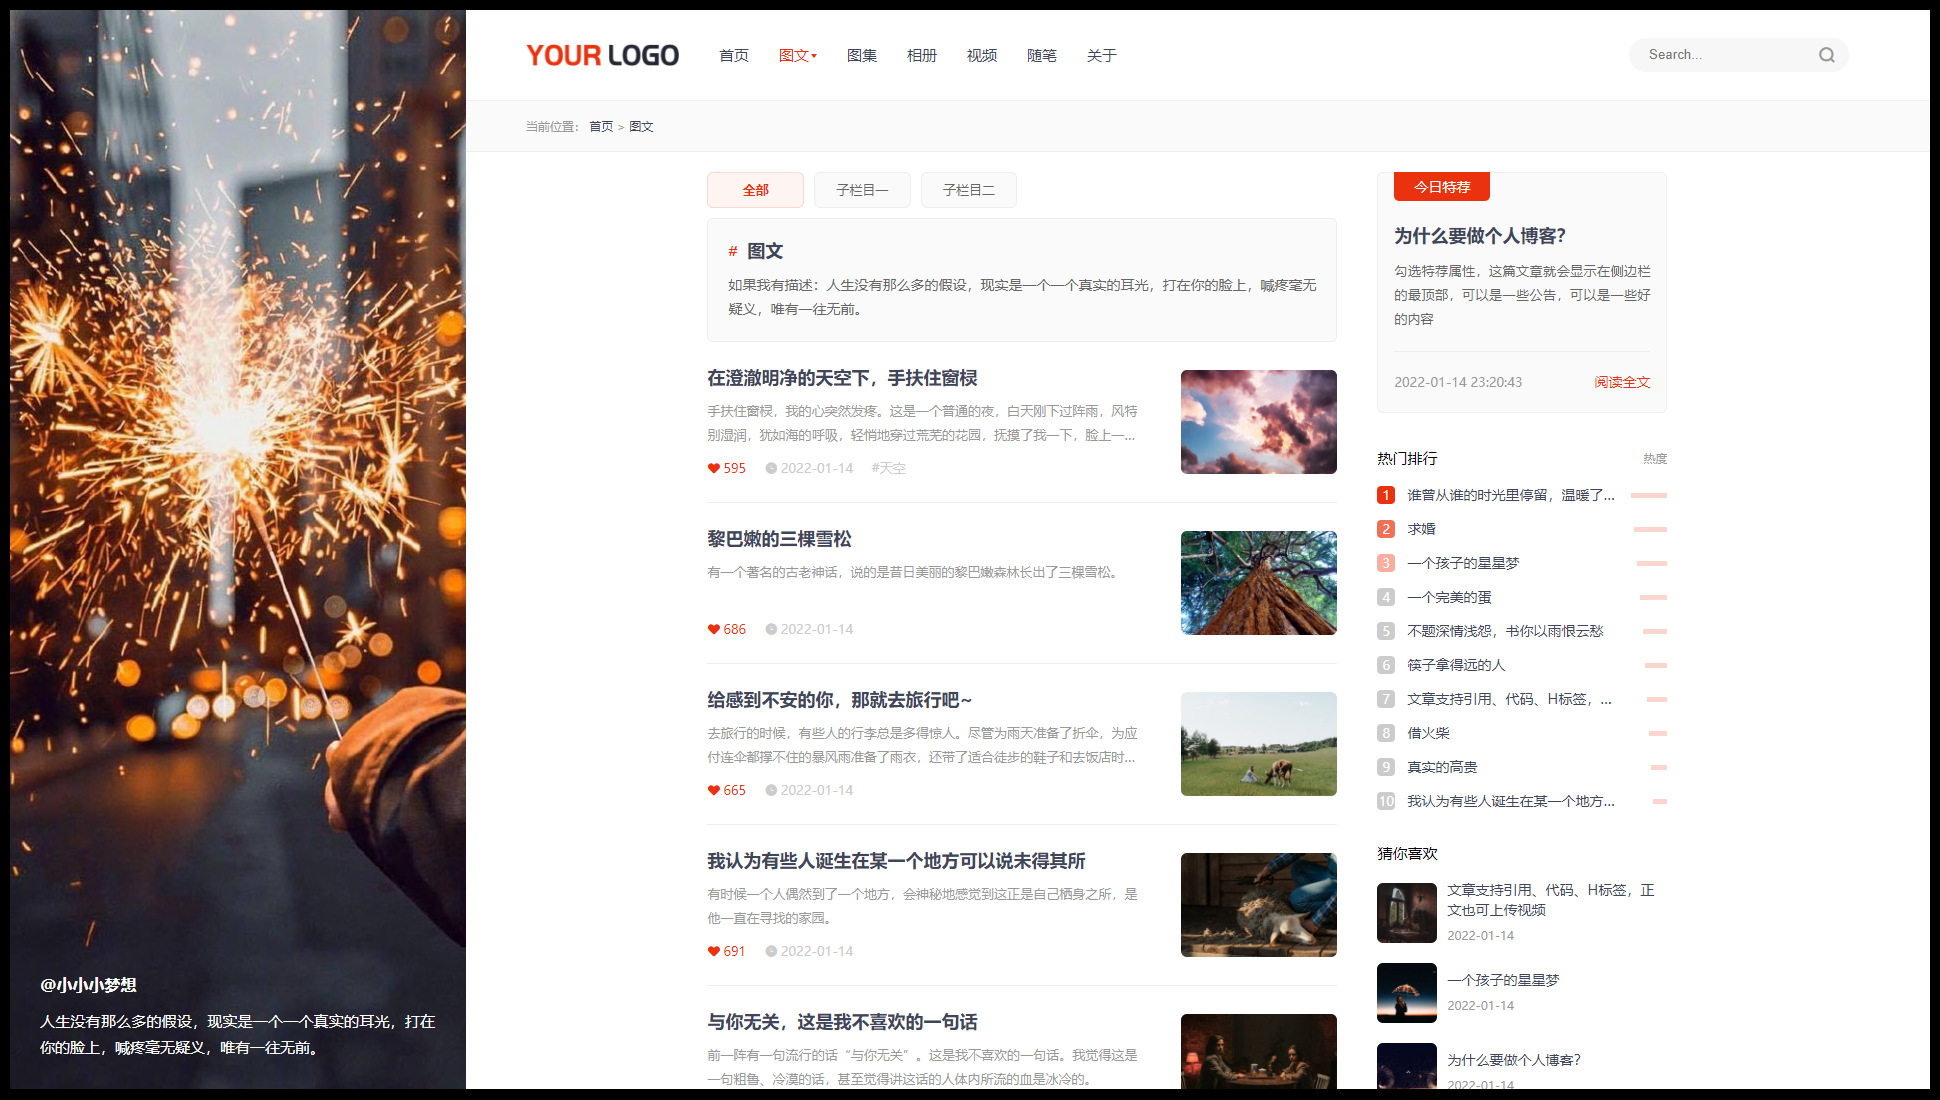Select the 子栏目一 category tab
Viewport: 1940px width, 1100px height.
pyautogui.click(x=862, y=190)
